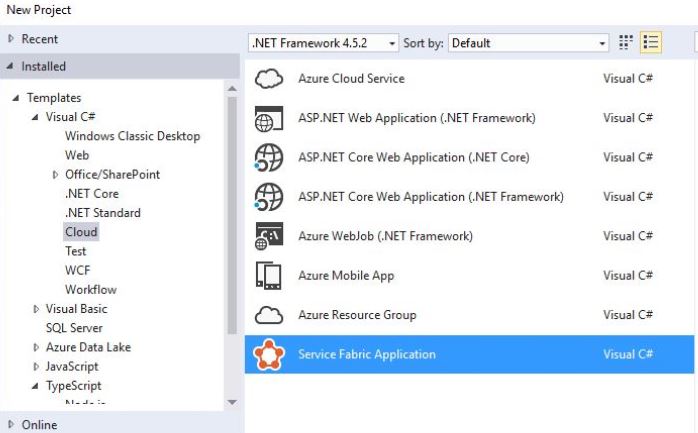Click the templates tree scrollbar down arrow
Image resolution: width=698 pixels, height=433 pixels.
[232, 402]
